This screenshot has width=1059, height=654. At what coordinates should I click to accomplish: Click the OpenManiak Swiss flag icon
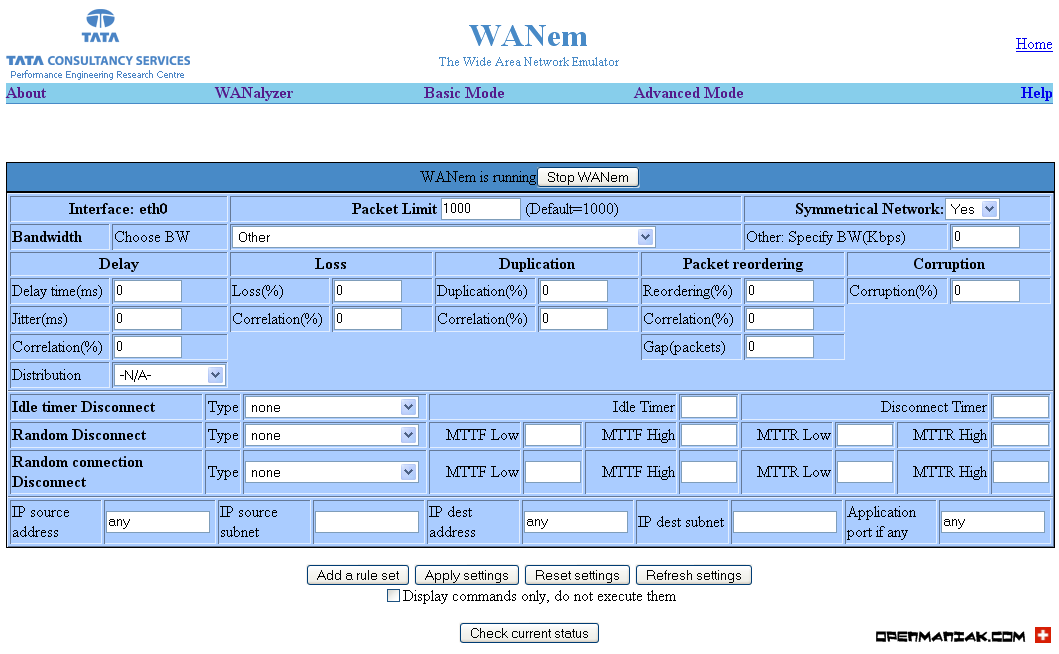click(1043, 635)
